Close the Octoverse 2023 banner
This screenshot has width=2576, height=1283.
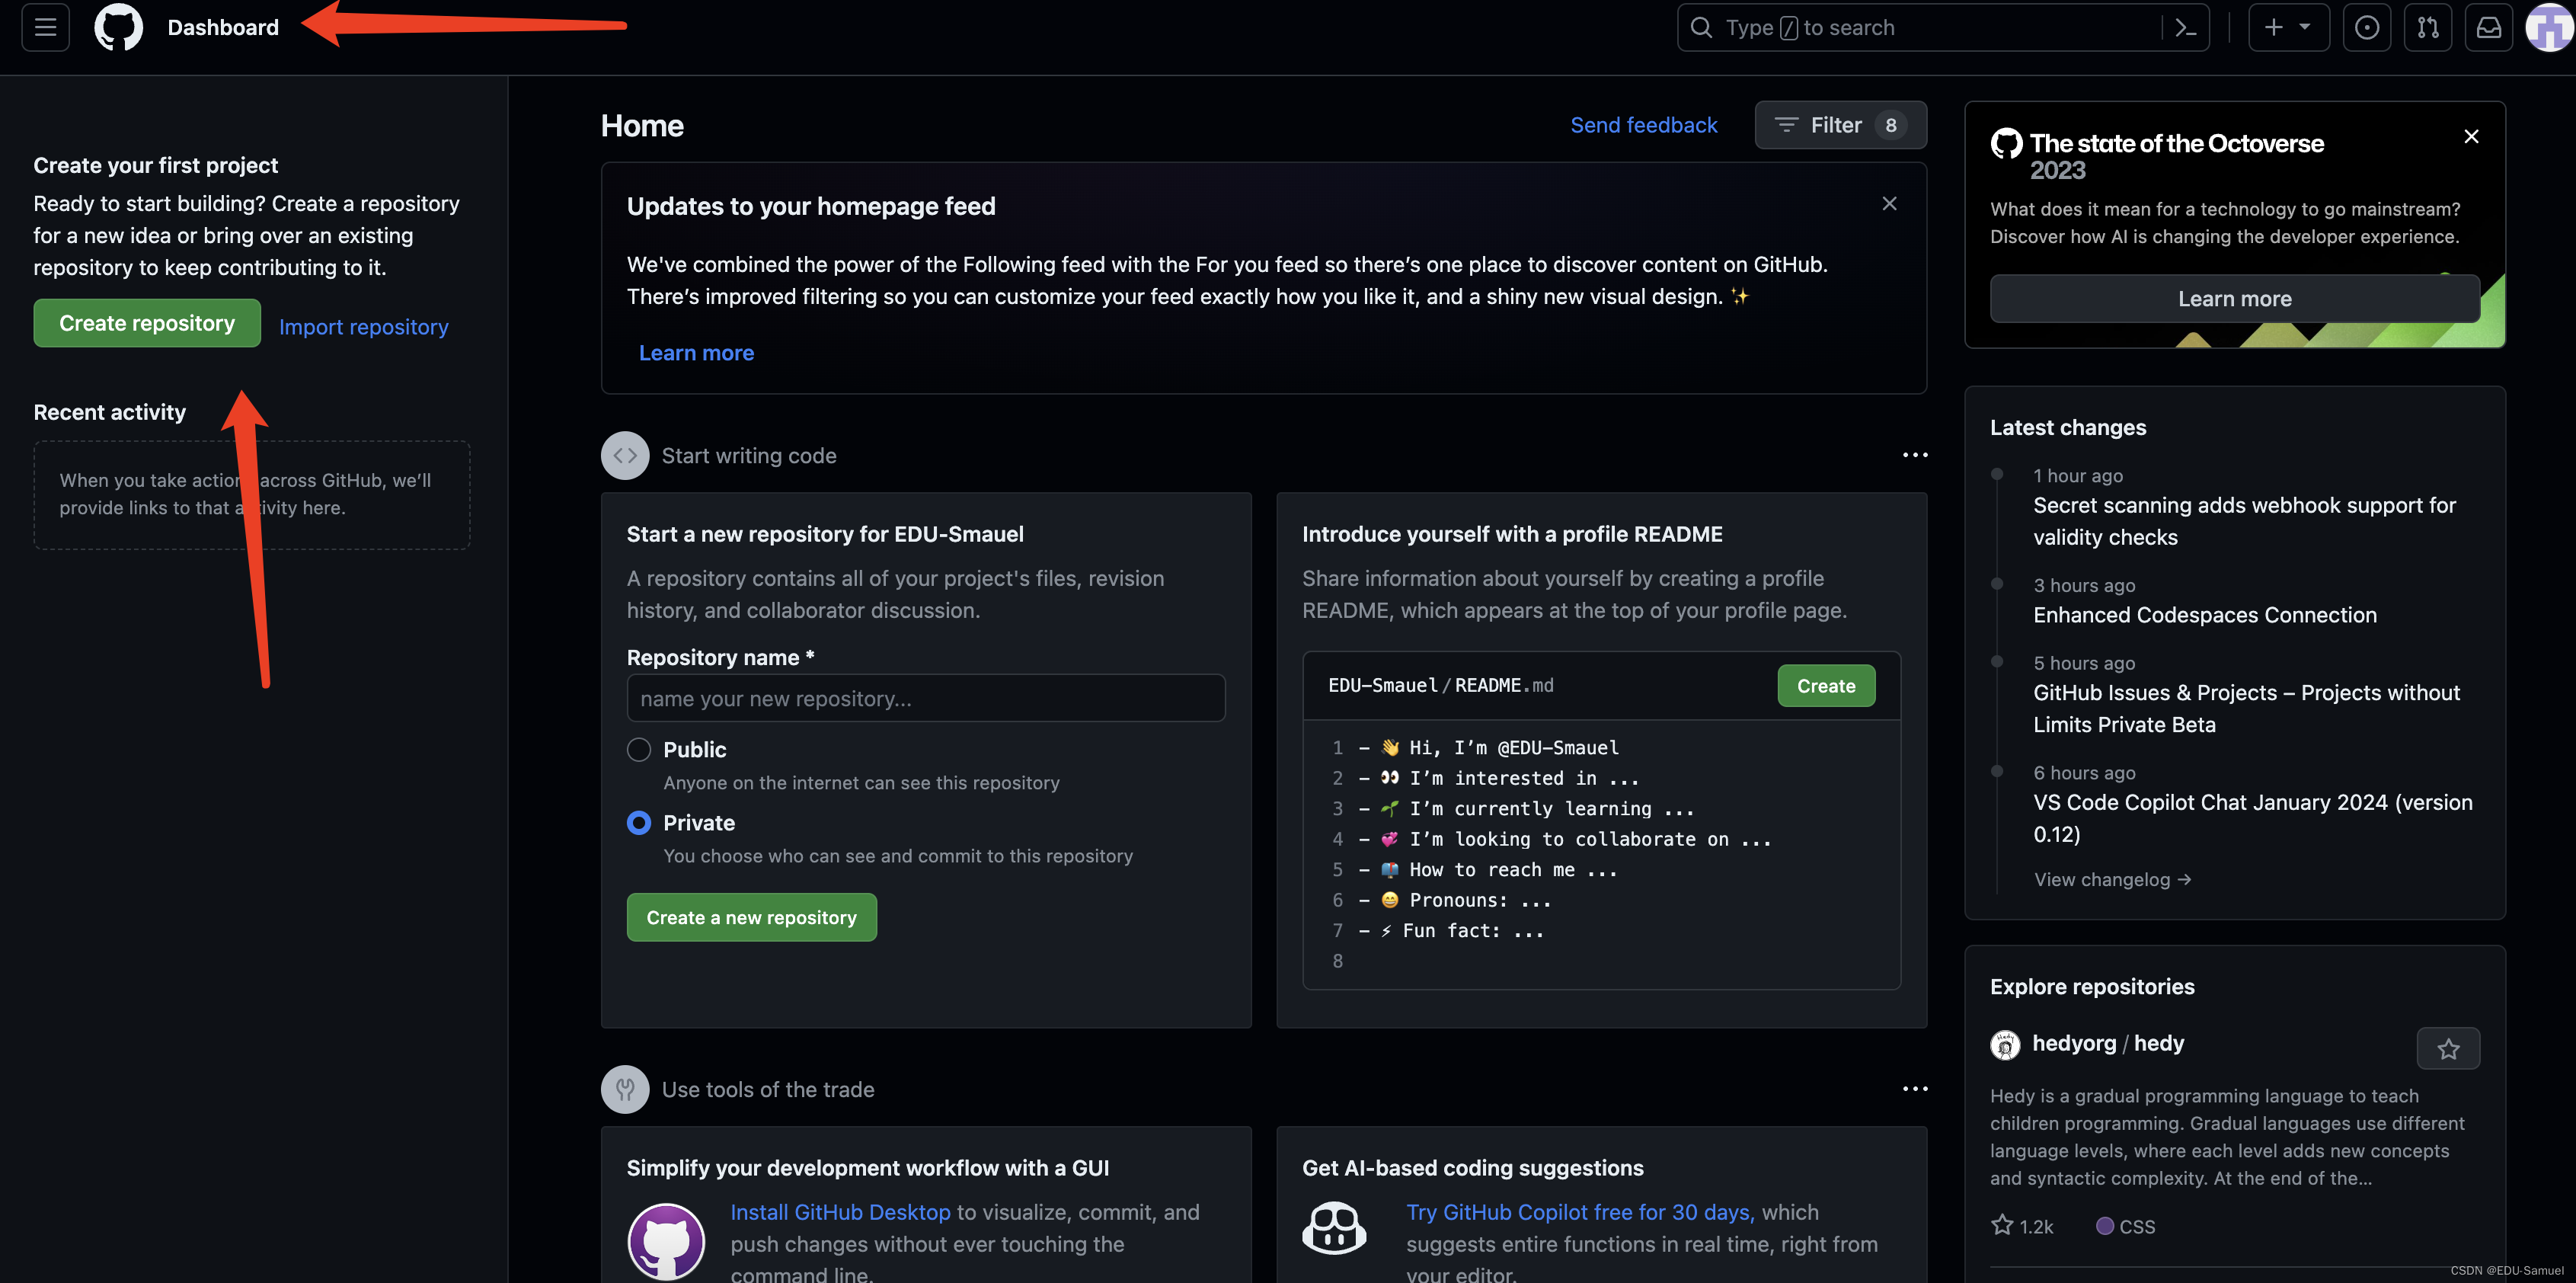click(x=2471, y=136)
